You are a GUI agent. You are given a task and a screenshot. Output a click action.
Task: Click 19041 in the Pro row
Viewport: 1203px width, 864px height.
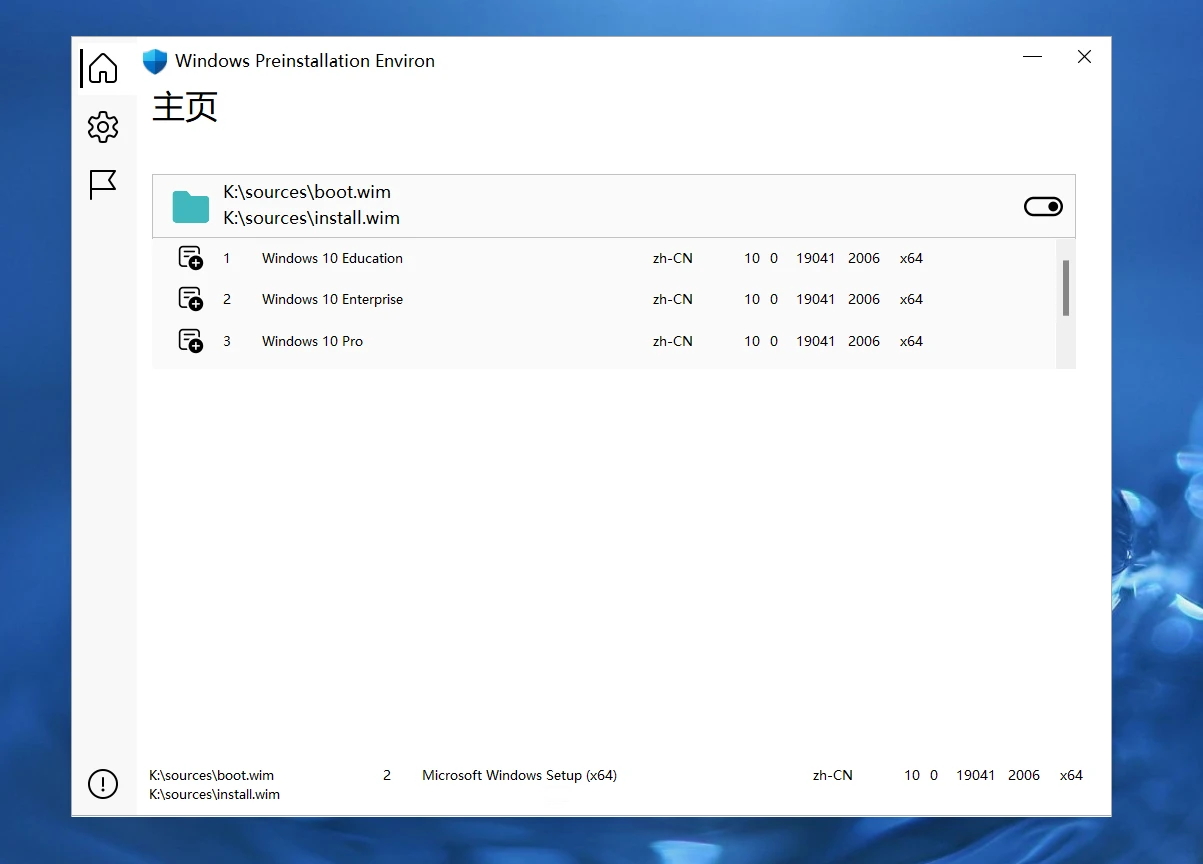click(x=816, y=341)
